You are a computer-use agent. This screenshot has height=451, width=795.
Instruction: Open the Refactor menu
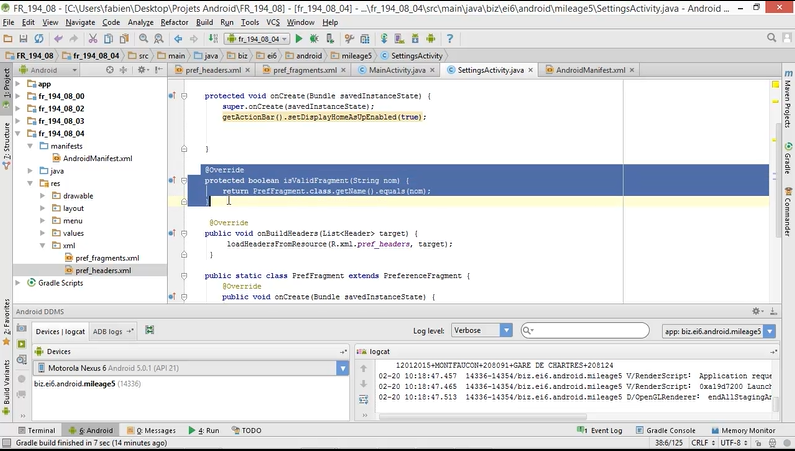(174, 21)
